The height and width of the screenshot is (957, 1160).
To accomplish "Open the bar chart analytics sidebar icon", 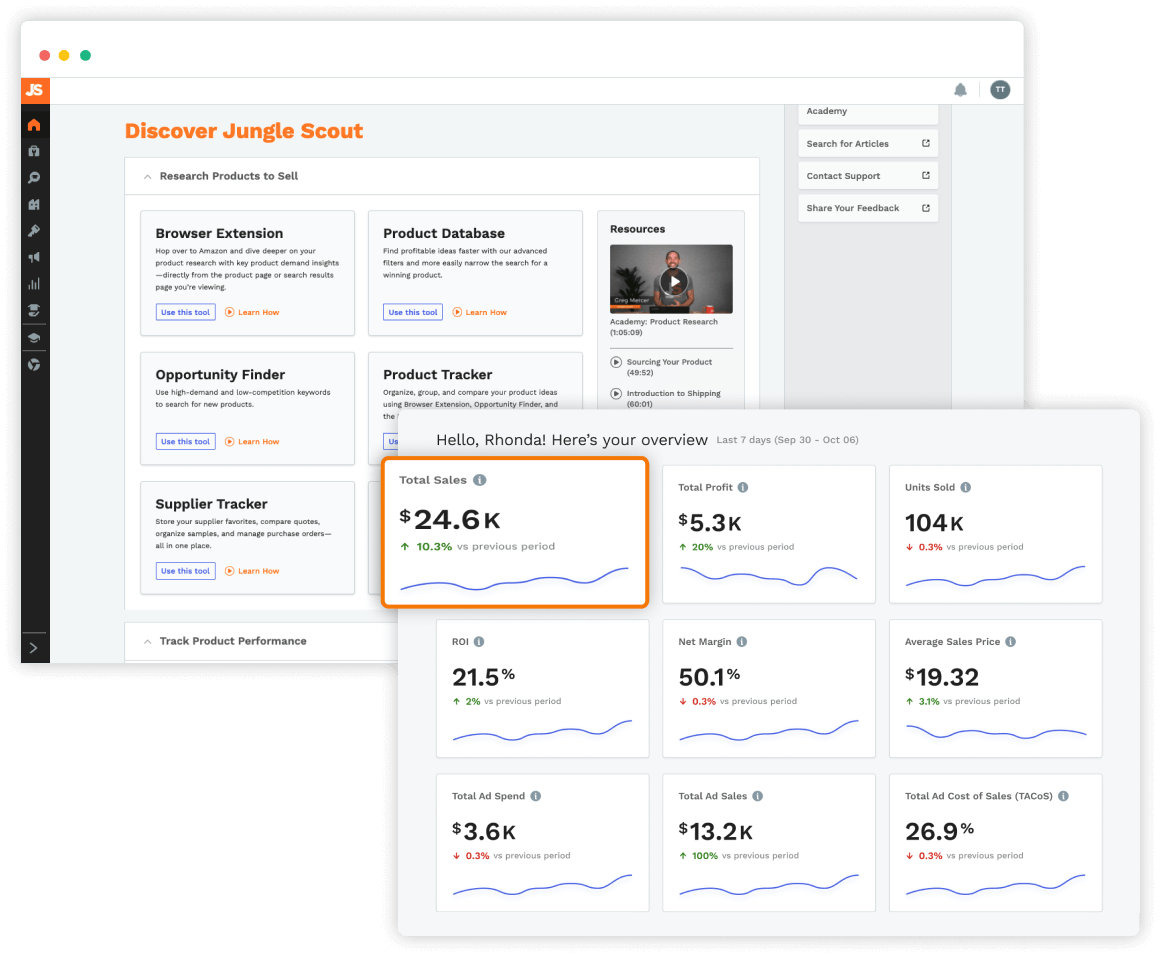I will coord(34,284).
